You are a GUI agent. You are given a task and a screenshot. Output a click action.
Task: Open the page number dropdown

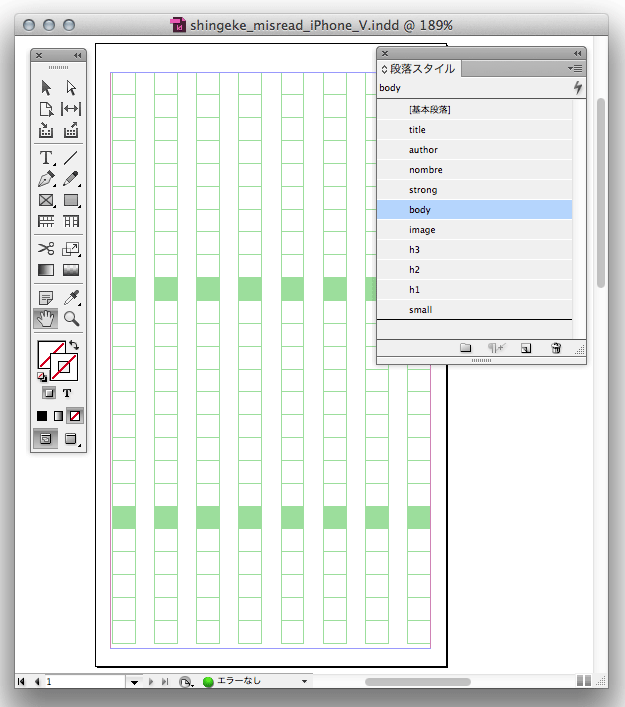133,681
